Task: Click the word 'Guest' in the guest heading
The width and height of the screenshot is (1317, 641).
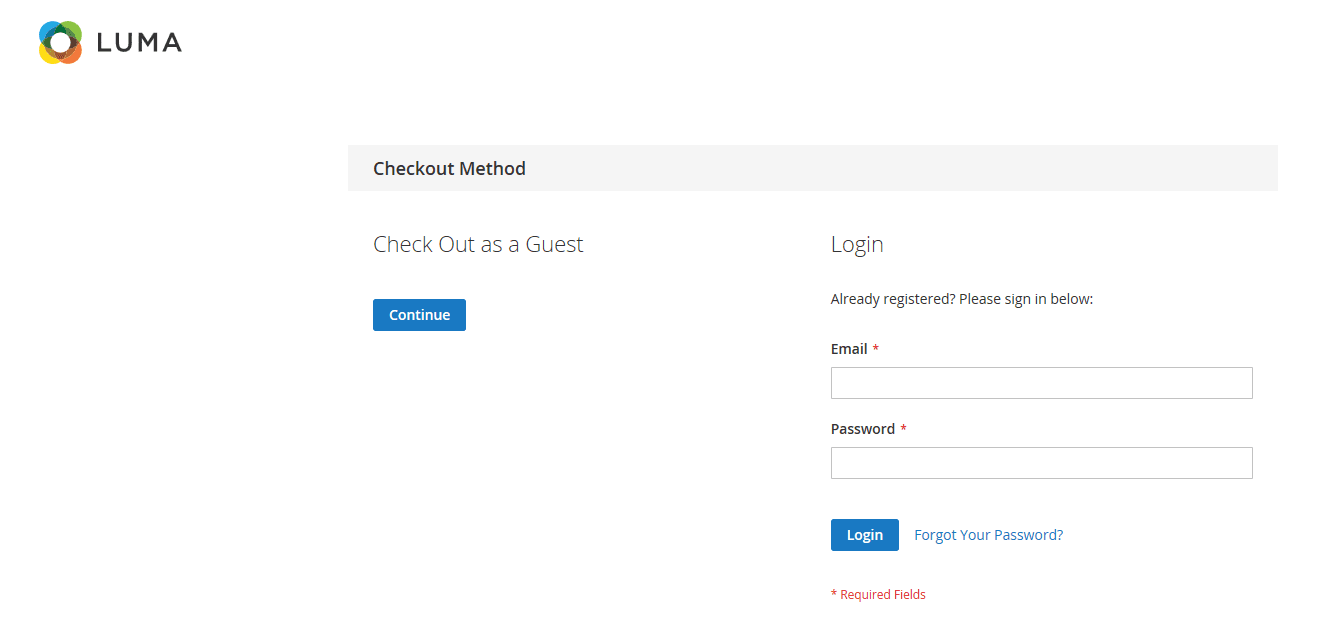Action: [x=554, y=245]
